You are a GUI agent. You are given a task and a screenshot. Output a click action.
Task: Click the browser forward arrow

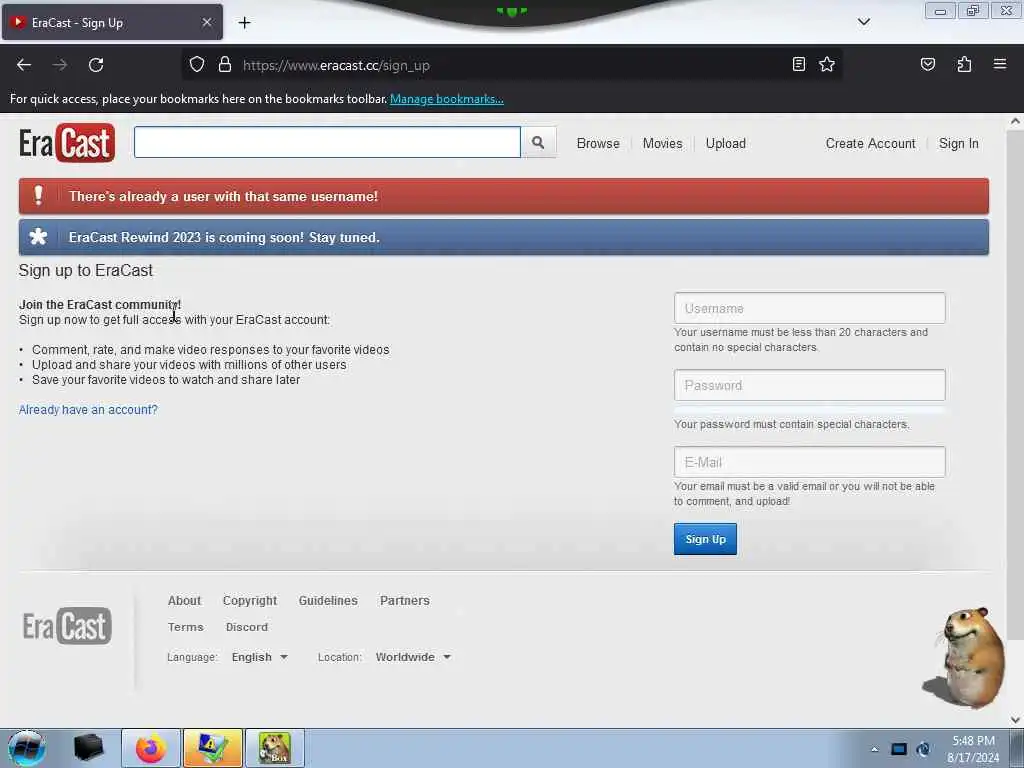coord(60,65)
